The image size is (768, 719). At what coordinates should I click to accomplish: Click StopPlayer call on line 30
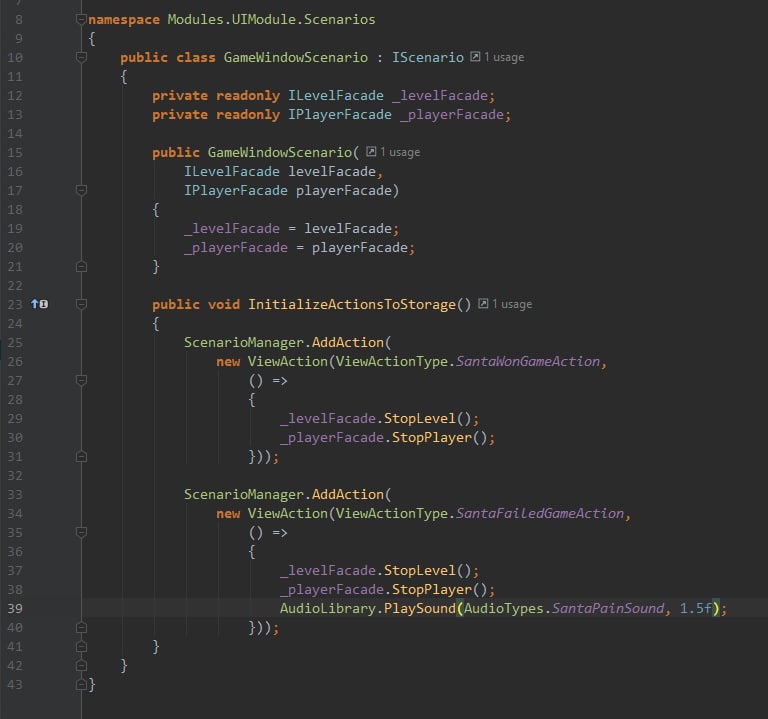[x=432, y=437]
